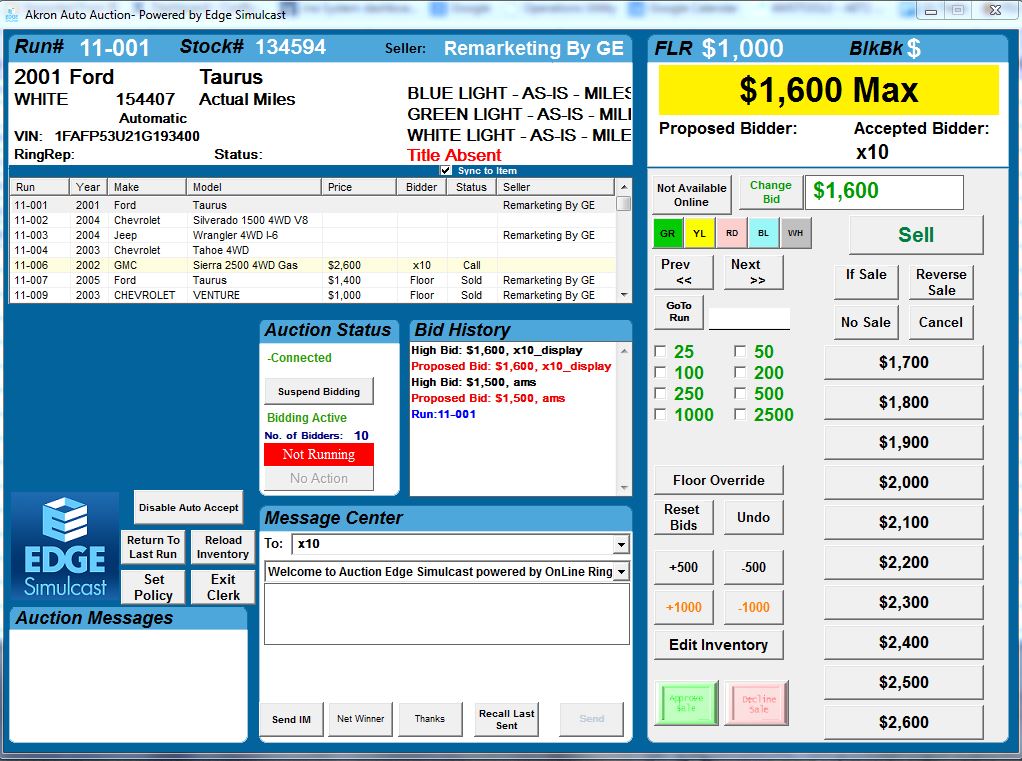The width and height of the screenshot is (1022, 761).
Task: Set bid to $1,900
Action: point(903,442)
